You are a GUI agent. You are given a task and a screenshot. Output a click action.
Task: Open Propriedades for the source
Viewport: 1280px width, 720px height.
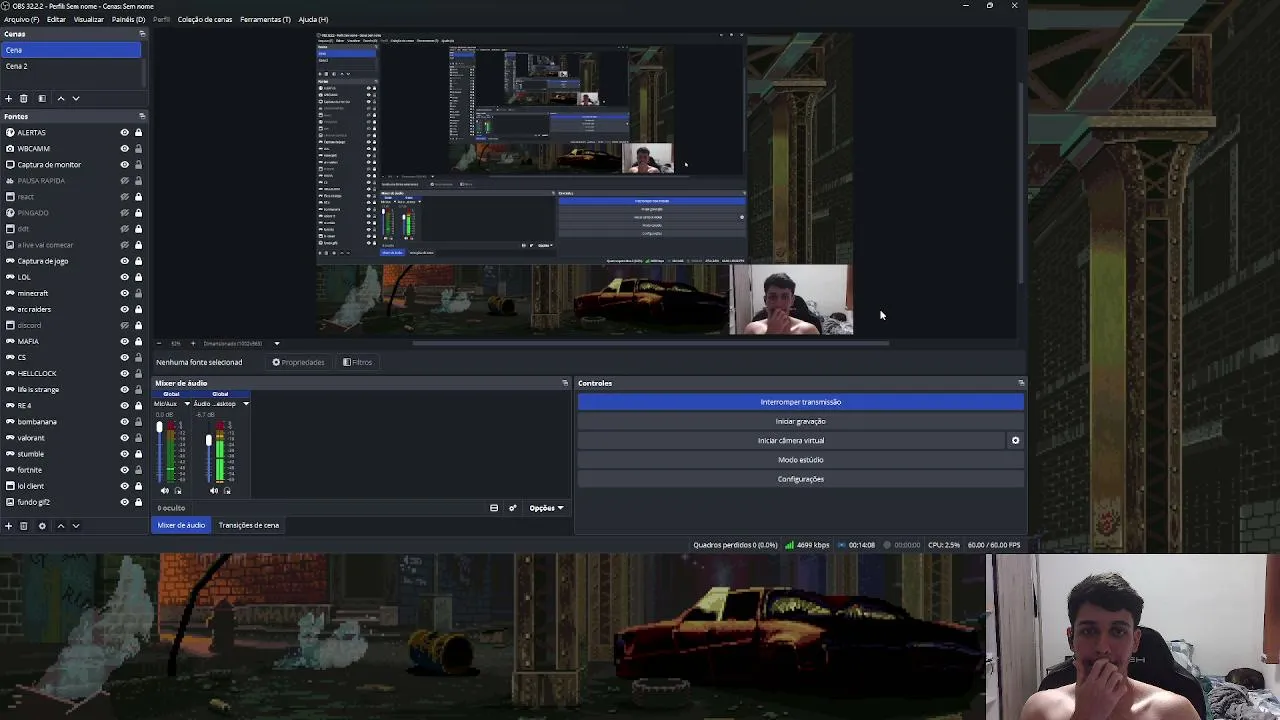click(x=298, y=362)
